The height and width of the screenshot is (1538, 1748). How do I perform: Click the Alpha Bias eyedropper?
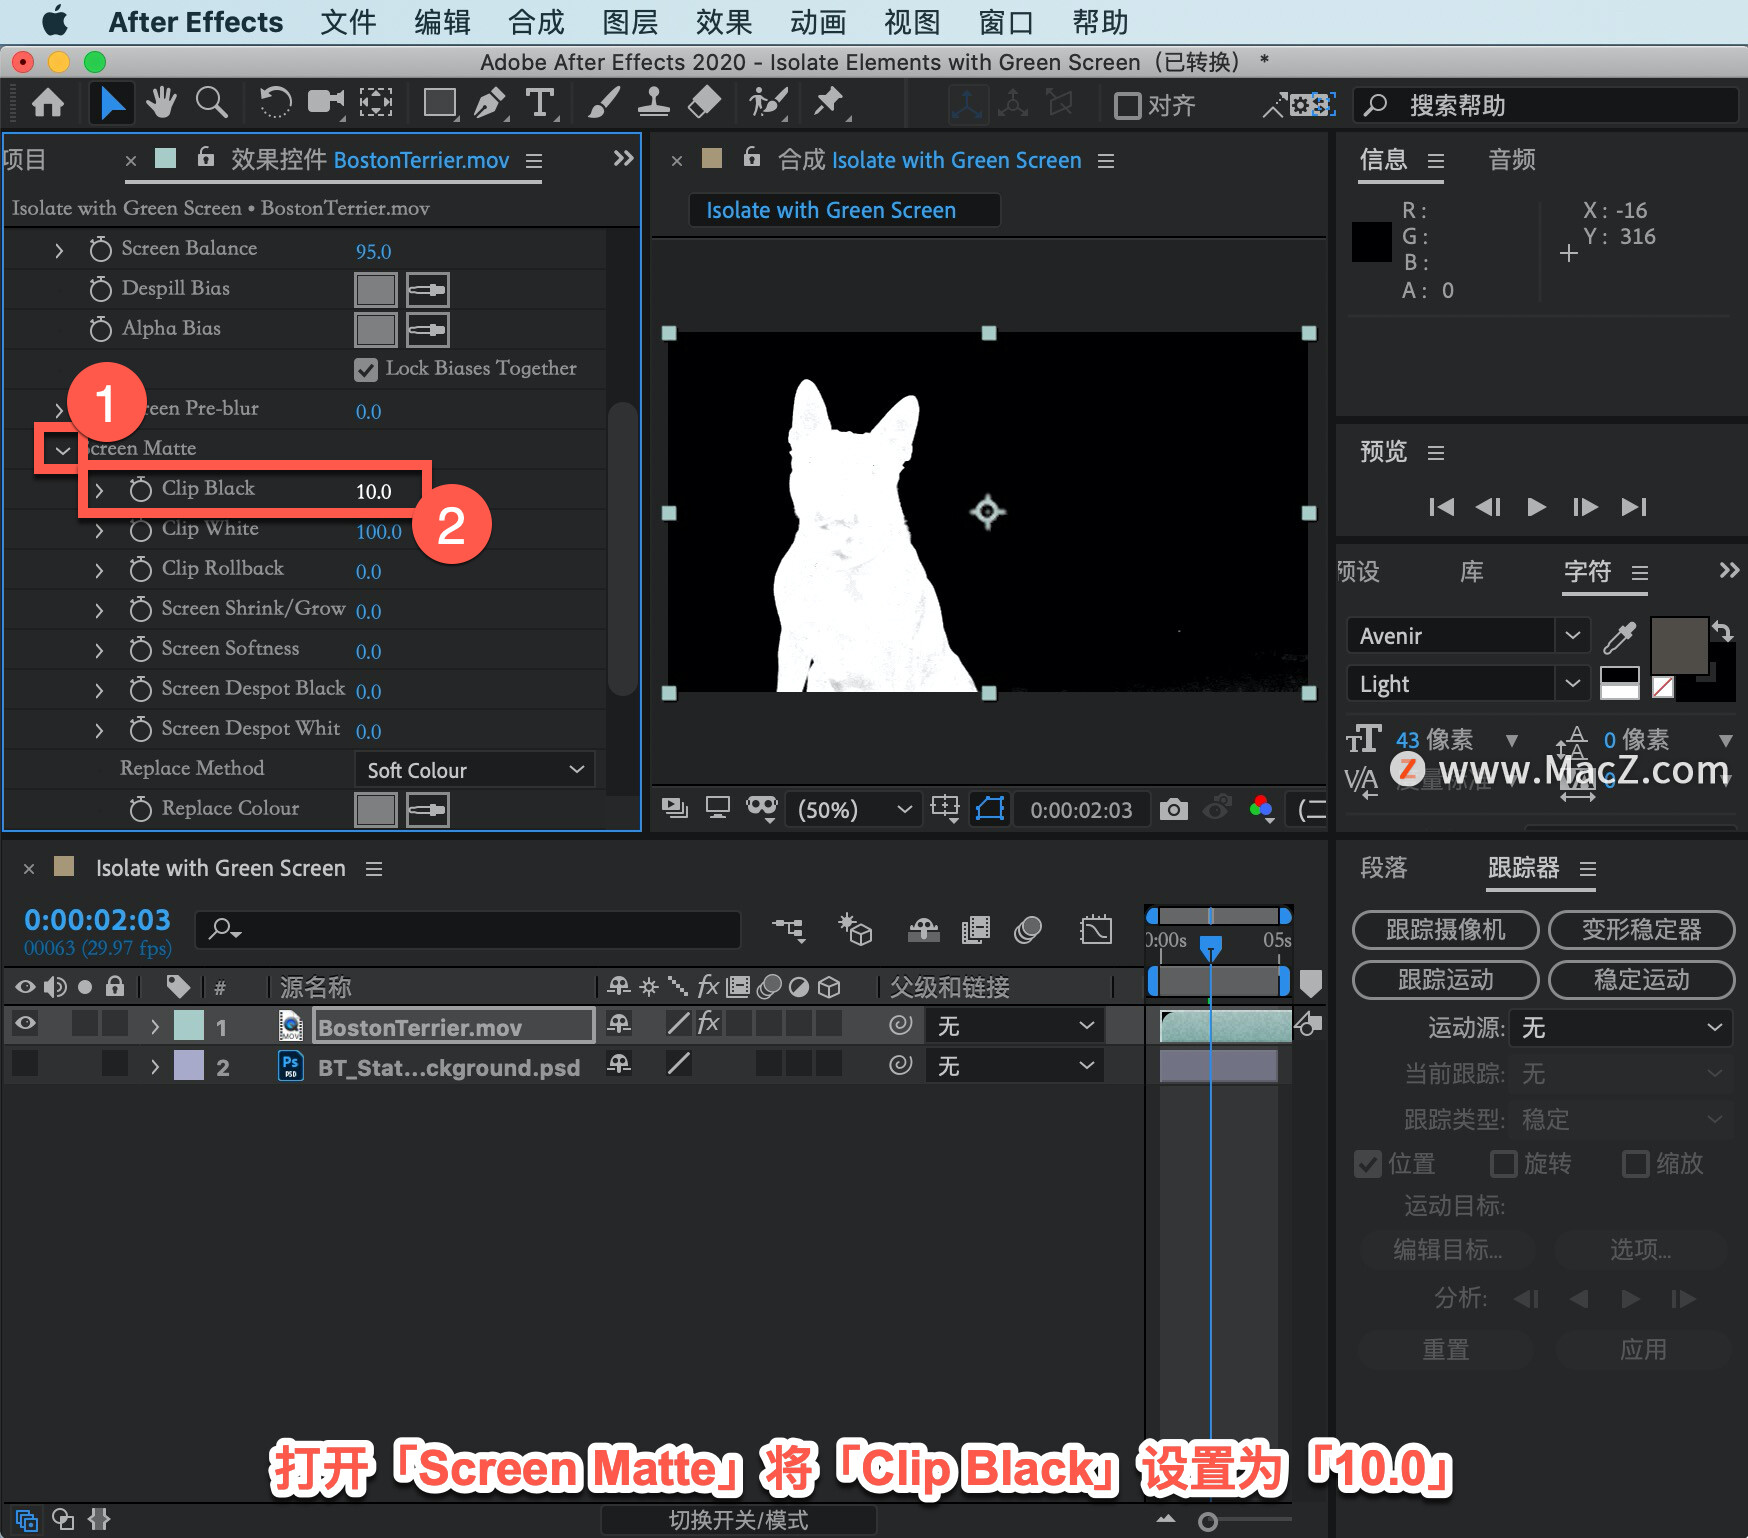427,330
